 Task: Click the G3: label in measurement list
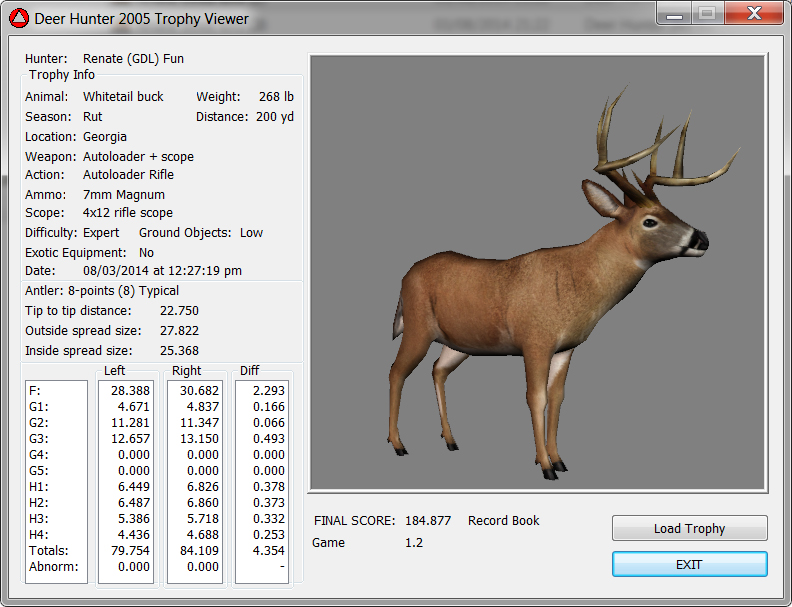click(41, 438)
